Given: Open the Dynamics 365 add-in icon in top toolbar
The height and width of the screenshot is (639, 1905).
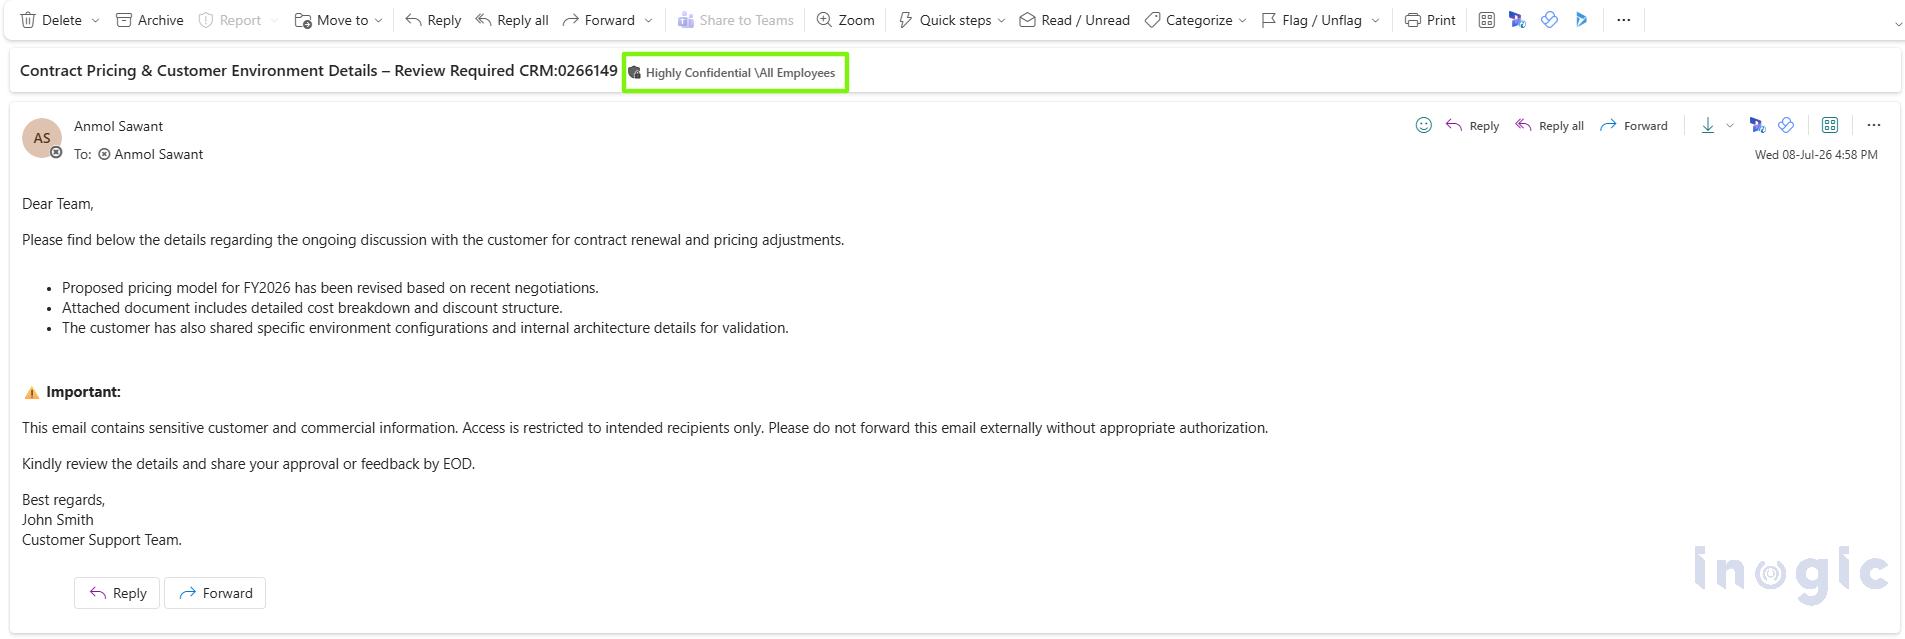Looking at the screenshot, I should coord(1518,20).
